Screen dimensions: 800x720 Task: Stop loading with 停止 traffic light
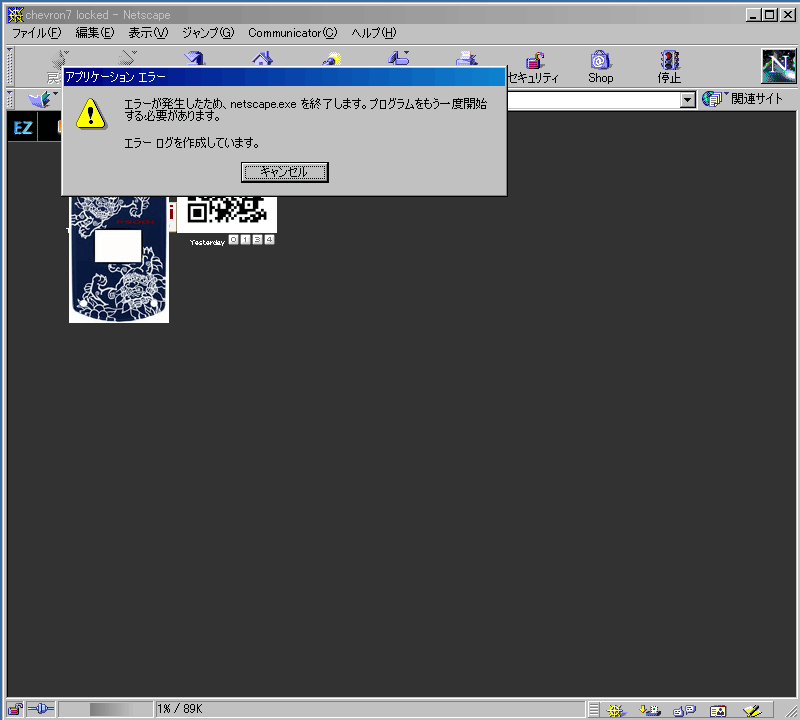pos(669,67)
